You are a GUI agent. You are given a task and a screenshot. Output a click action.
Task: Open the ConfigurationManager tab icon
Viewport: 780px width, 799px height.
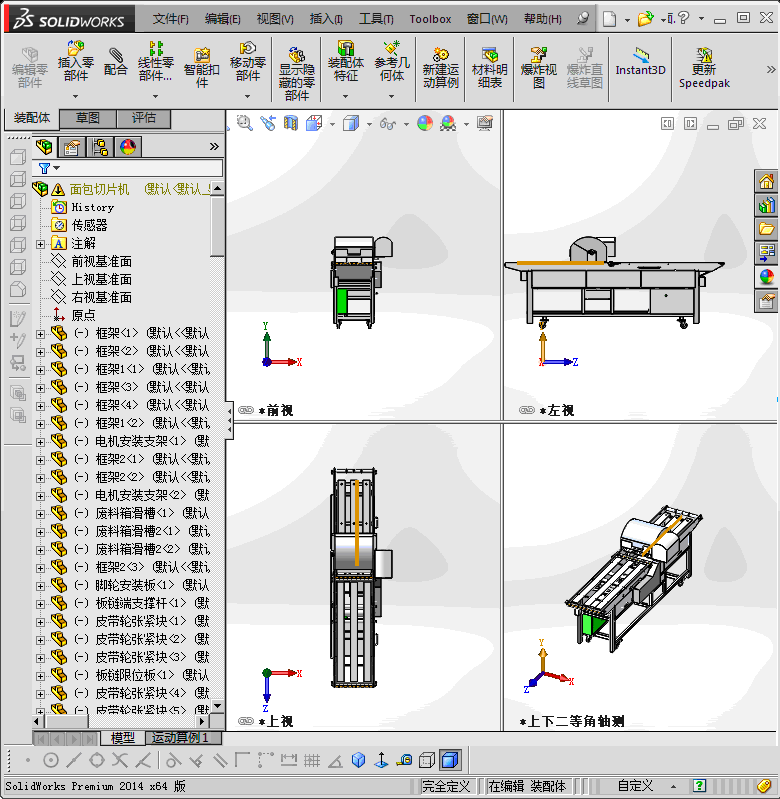pos(100,147)
